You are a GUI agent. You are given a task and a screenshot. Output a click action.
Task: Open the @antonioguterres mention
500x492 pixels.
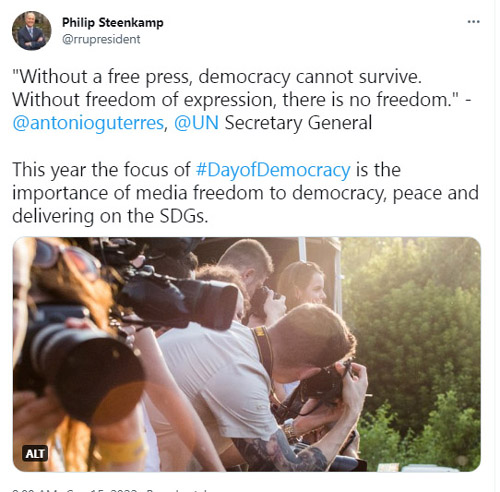[x=88, y=123]
